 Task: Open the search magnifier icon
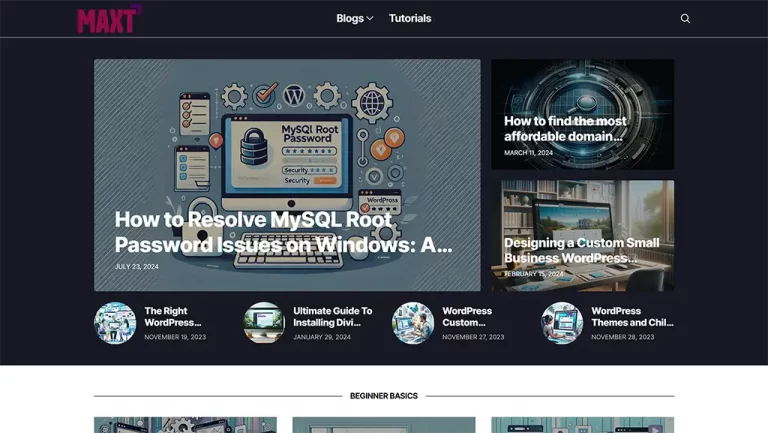685,19
